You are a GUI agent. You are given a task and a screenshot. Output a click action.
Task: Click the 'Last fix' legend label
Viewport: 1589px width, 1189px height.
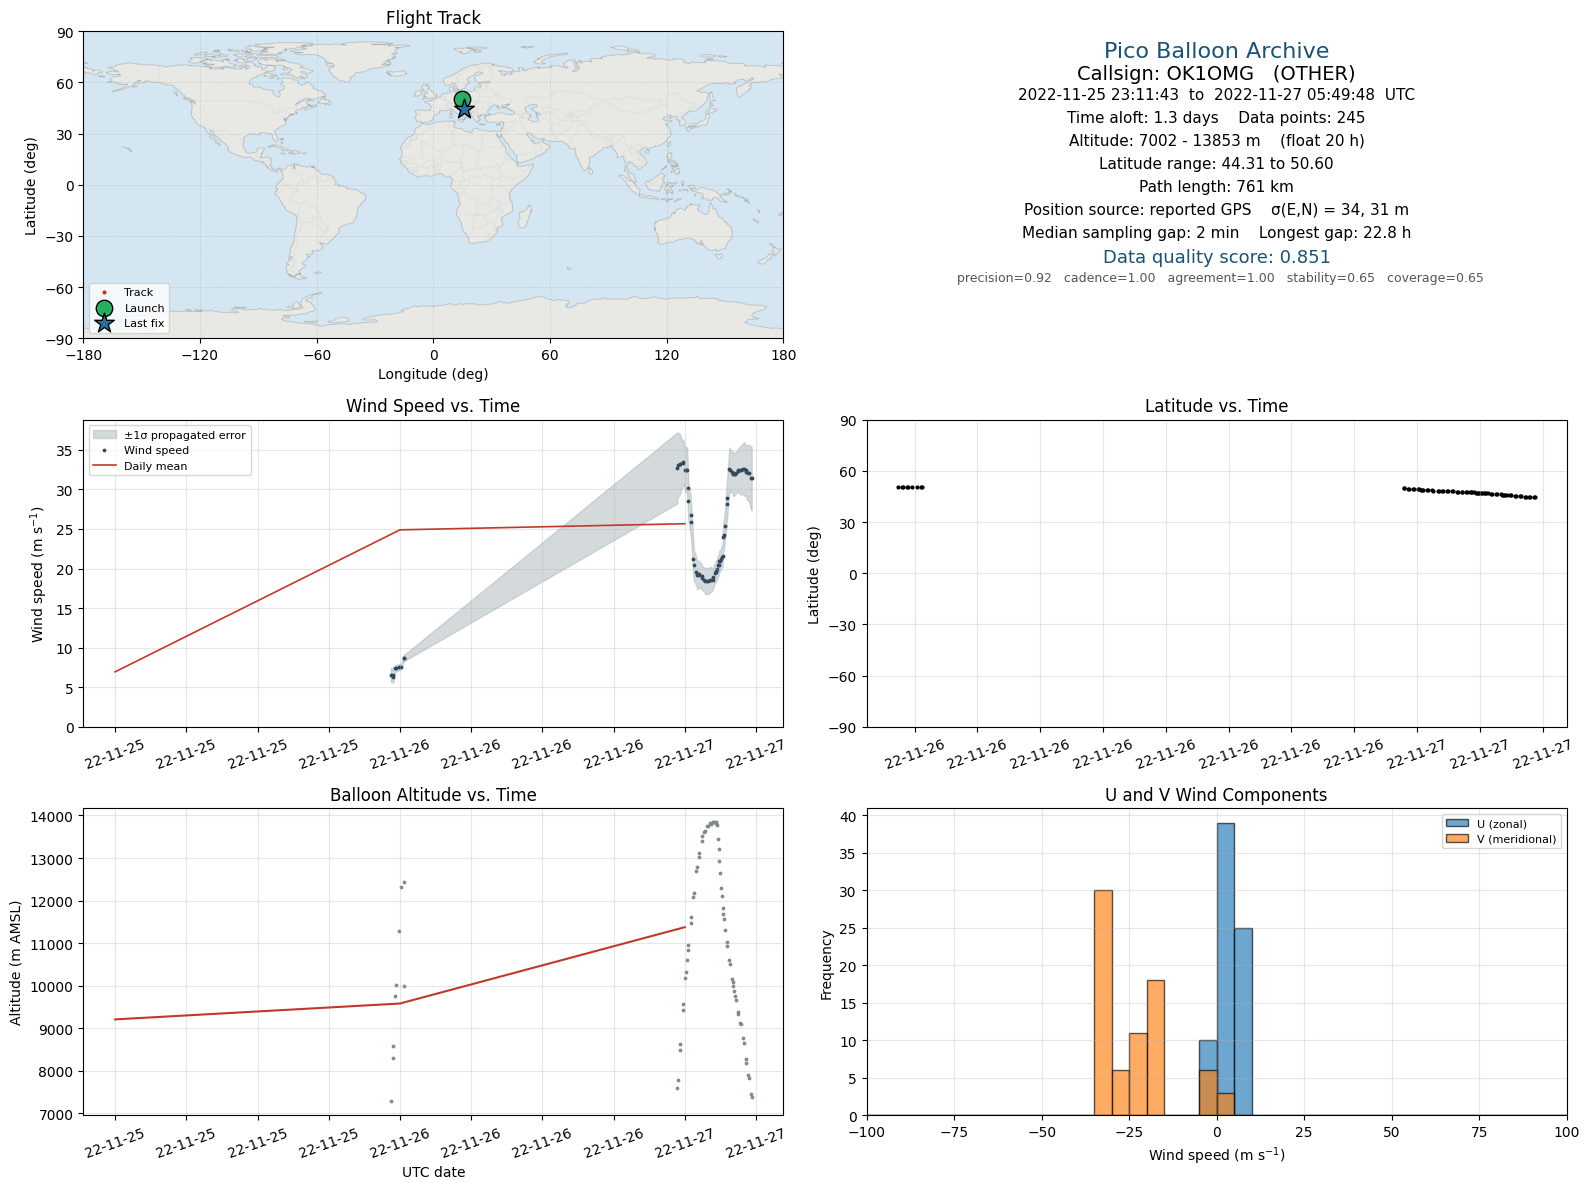pos(144,323)
